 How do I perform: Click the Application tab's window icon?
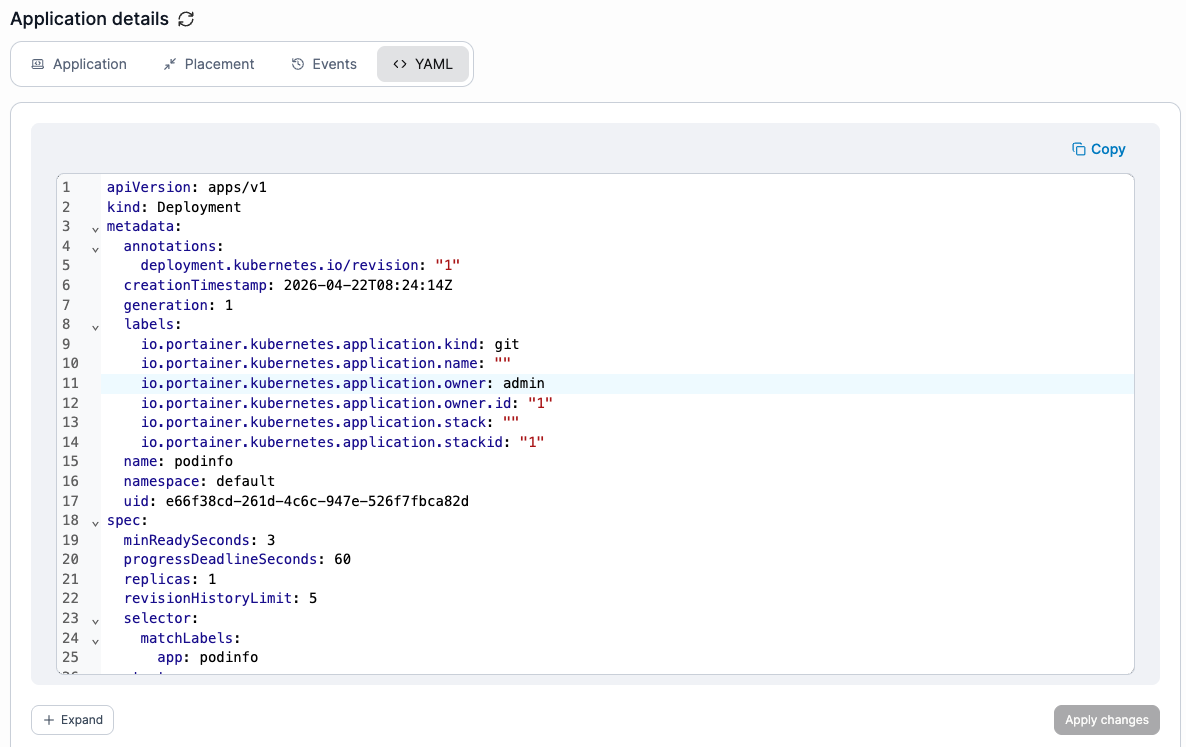(x=38, y=64)
